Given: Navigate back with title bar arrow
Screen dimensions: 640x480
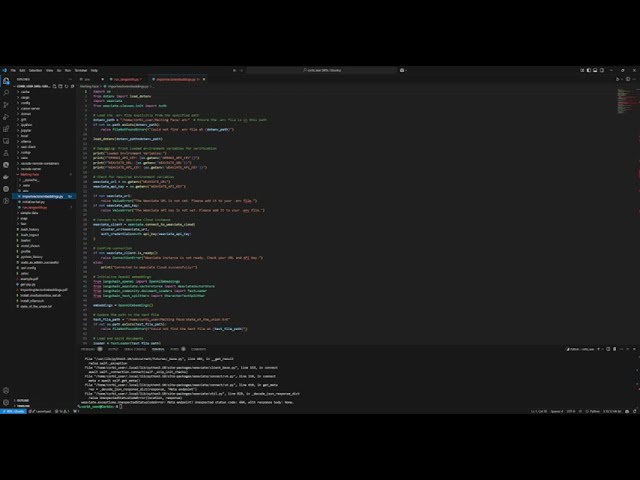Looking at the screenshot, I should click(234, 70).
